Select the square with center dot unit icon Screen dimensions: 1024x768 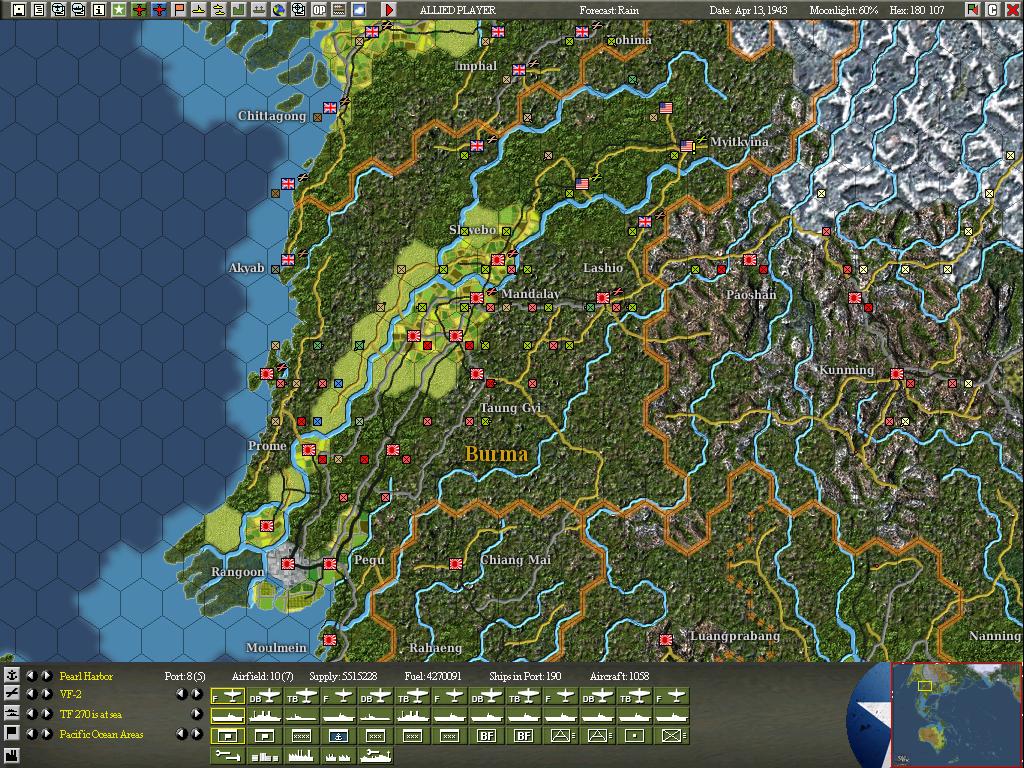[634, 736]
